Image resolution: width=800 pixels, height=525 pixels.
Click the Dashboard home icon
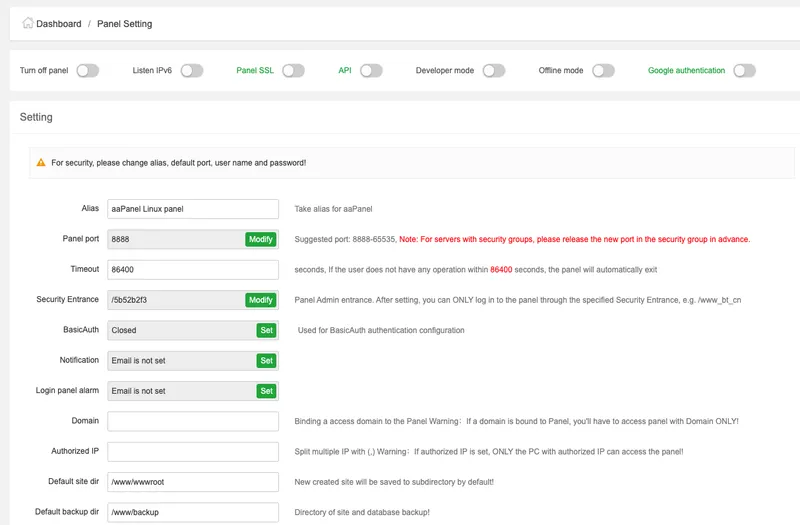tap(28, 23)
